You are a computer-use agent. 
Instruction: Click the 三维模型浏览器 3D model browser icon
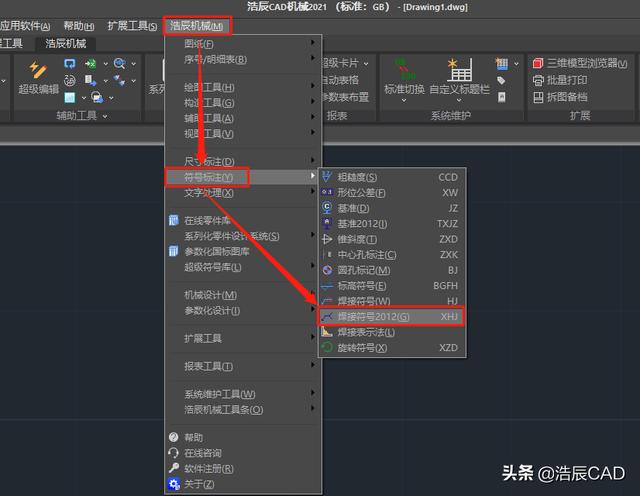[539, 64]
